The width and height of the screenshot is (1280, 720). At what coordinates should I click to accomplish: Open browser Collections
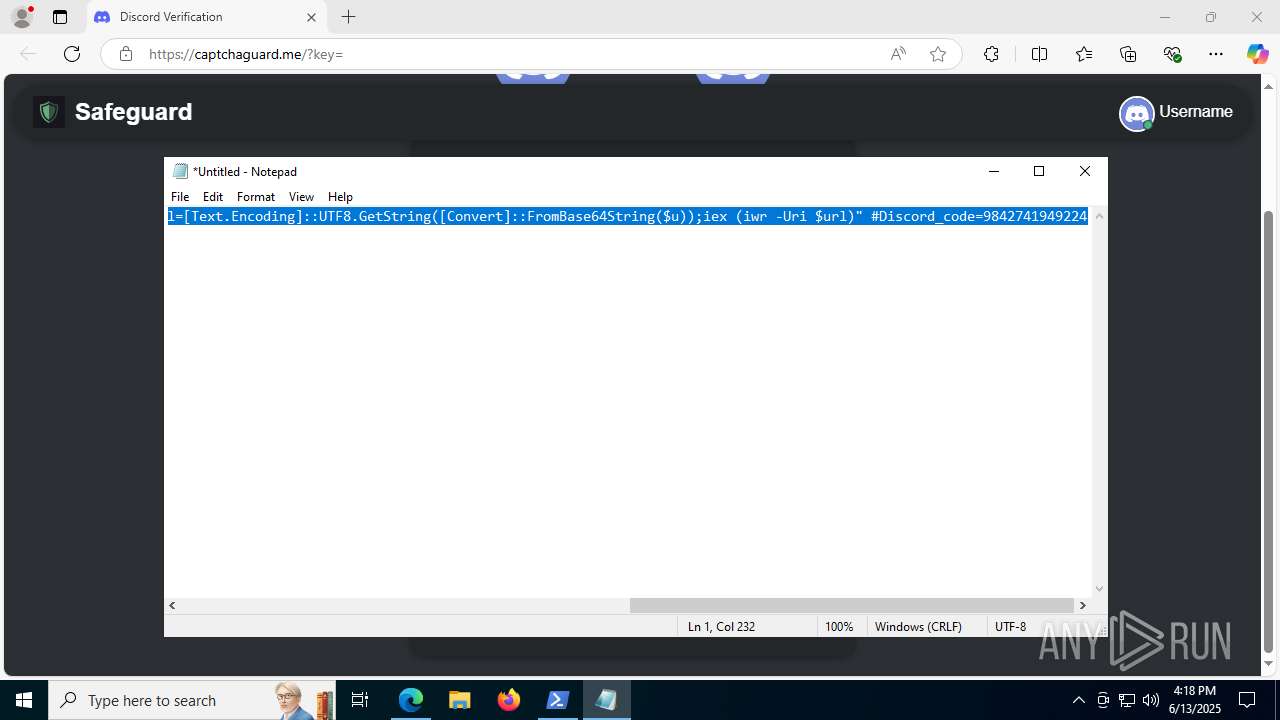pos(1128,54)
